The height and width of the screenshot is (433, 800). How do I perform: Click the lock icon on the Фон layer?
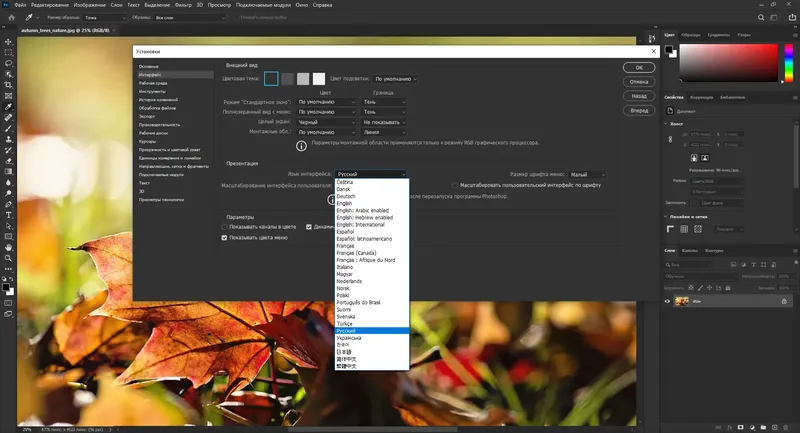784,301
